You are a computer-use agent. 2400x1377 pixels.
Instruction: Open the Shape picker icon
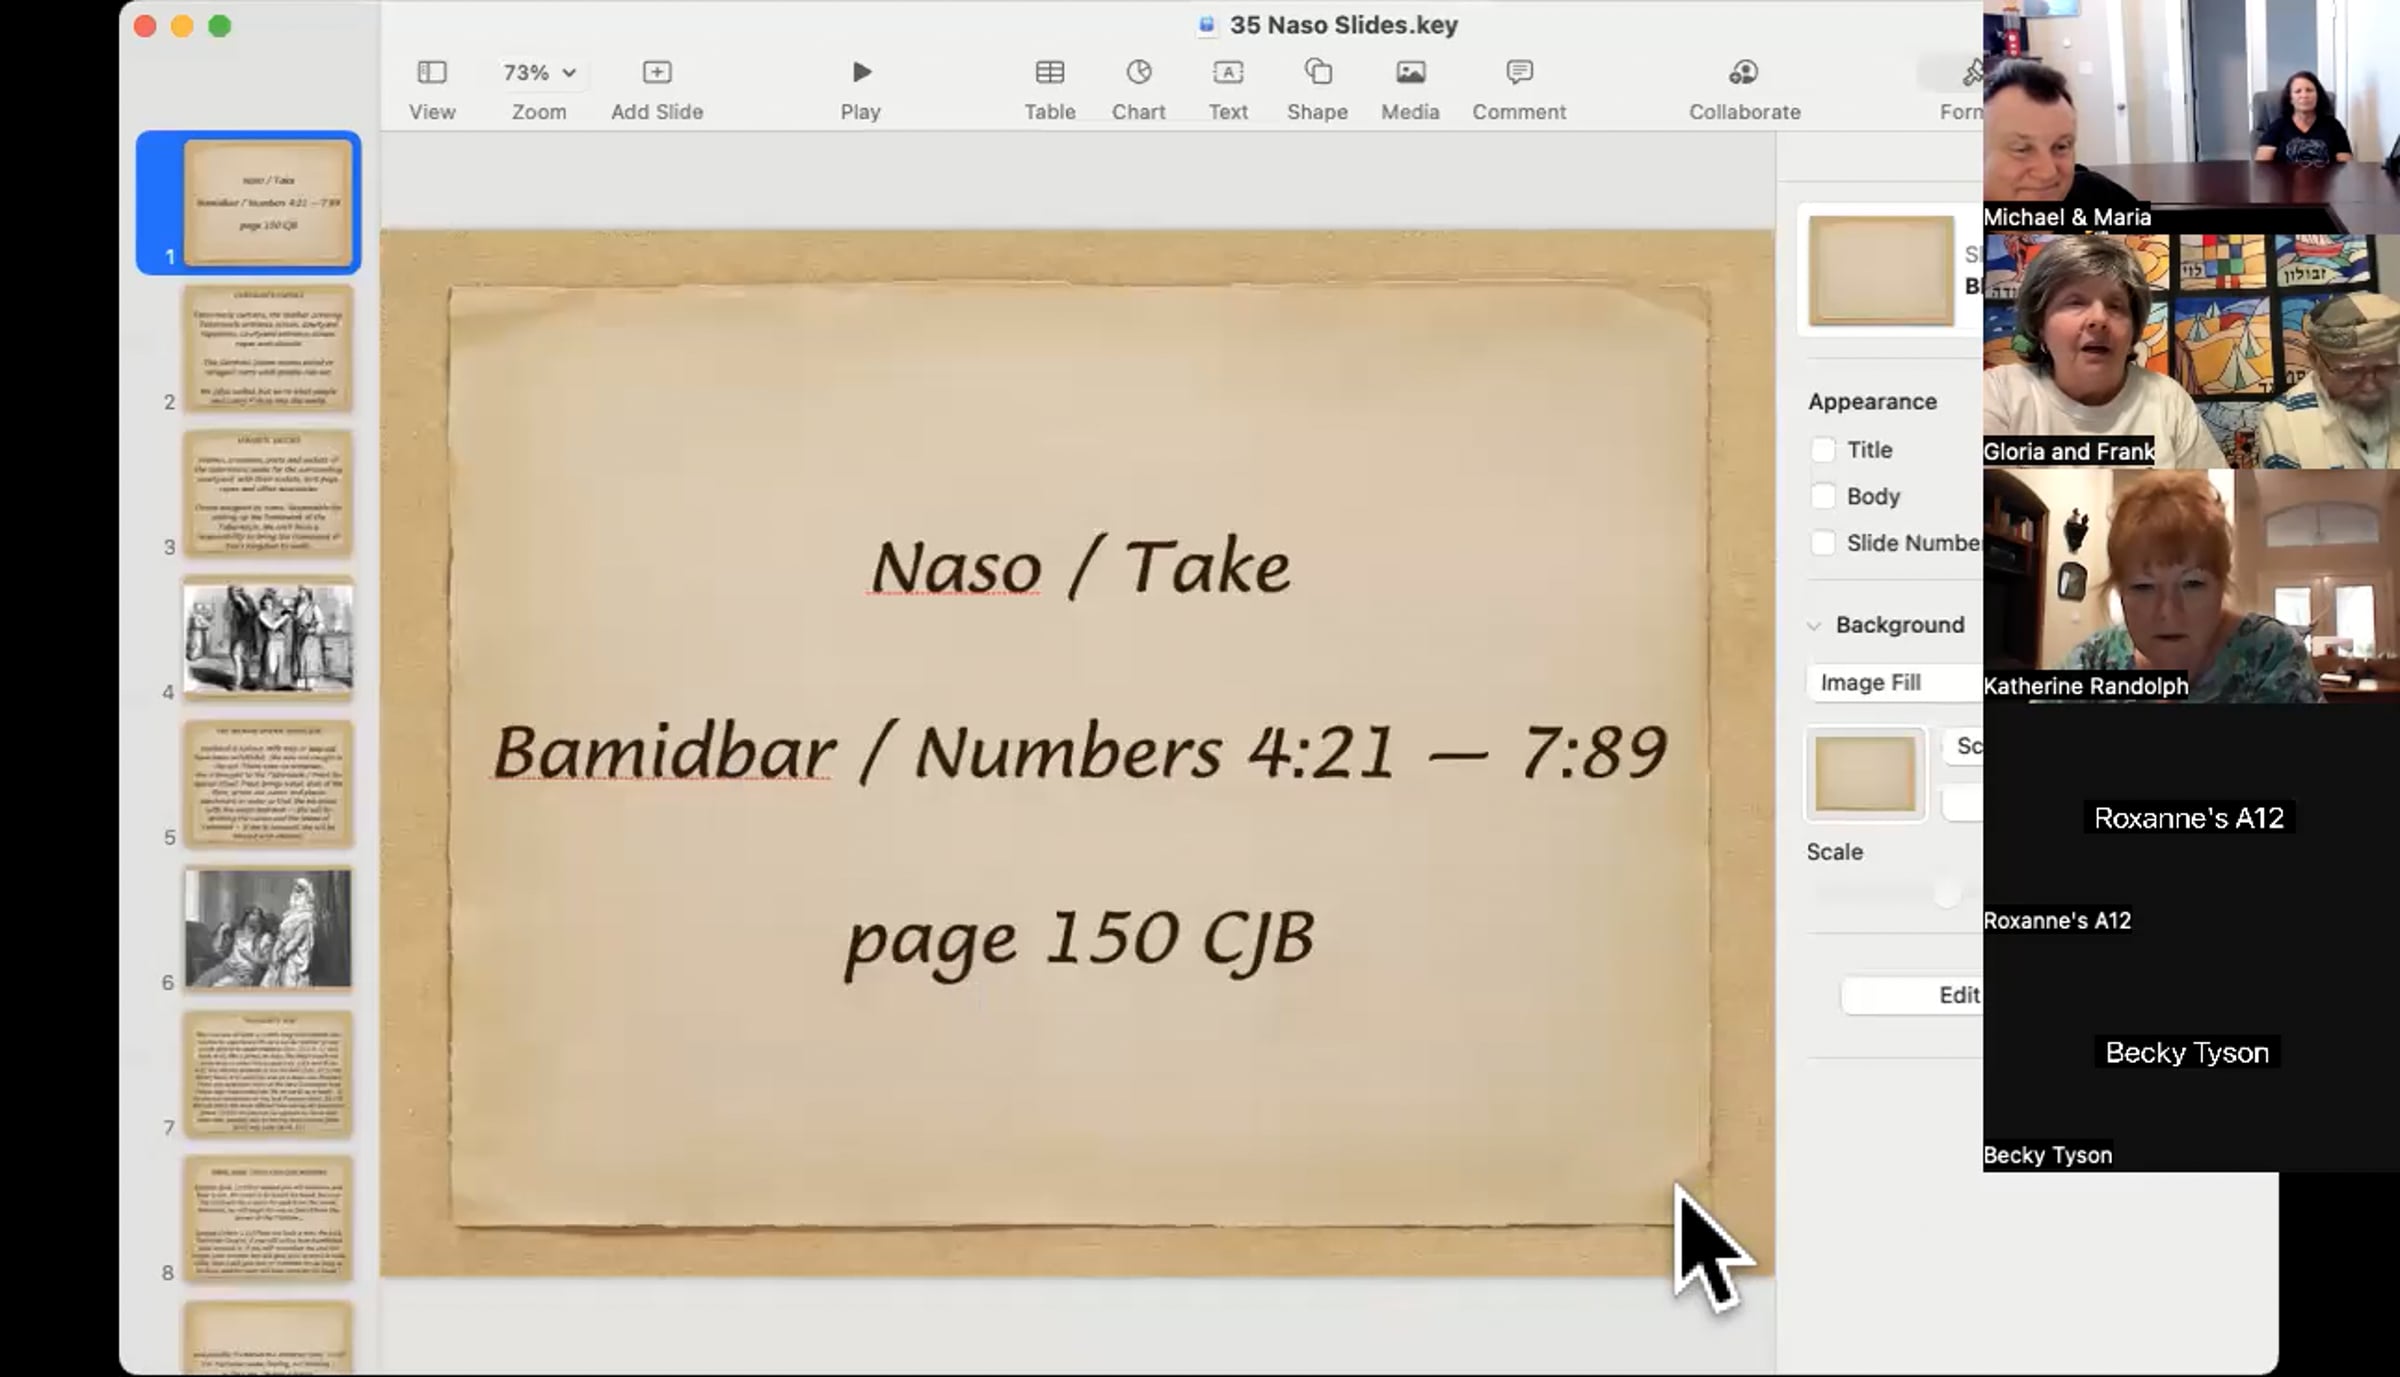pos(1317,73)
